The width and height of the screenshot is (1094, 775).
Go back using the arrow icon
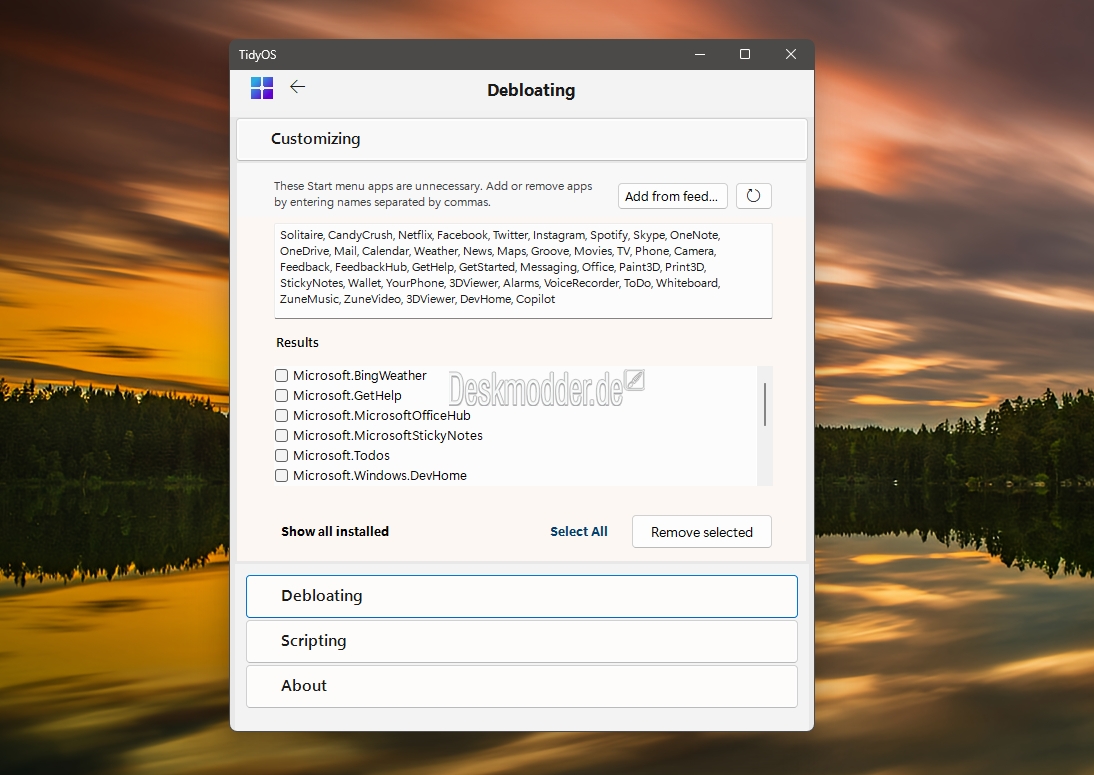coord(298,87)
